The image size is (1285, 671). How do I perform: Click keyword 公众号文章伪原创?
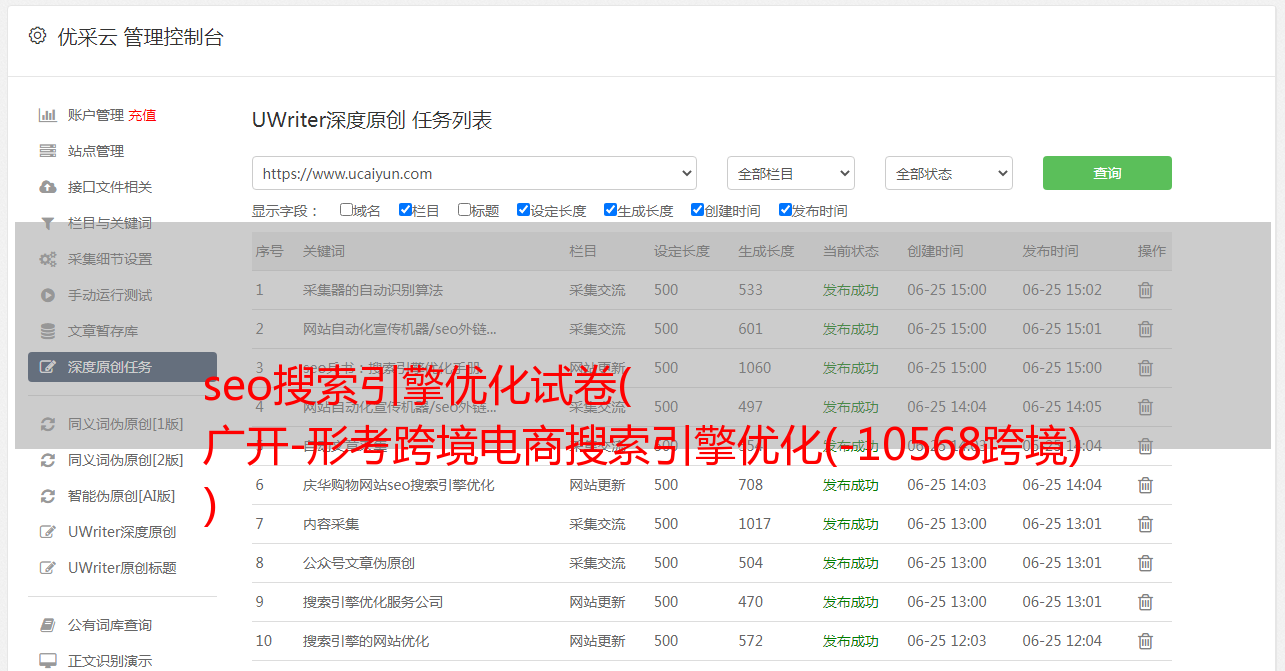(x=359, y=563)
